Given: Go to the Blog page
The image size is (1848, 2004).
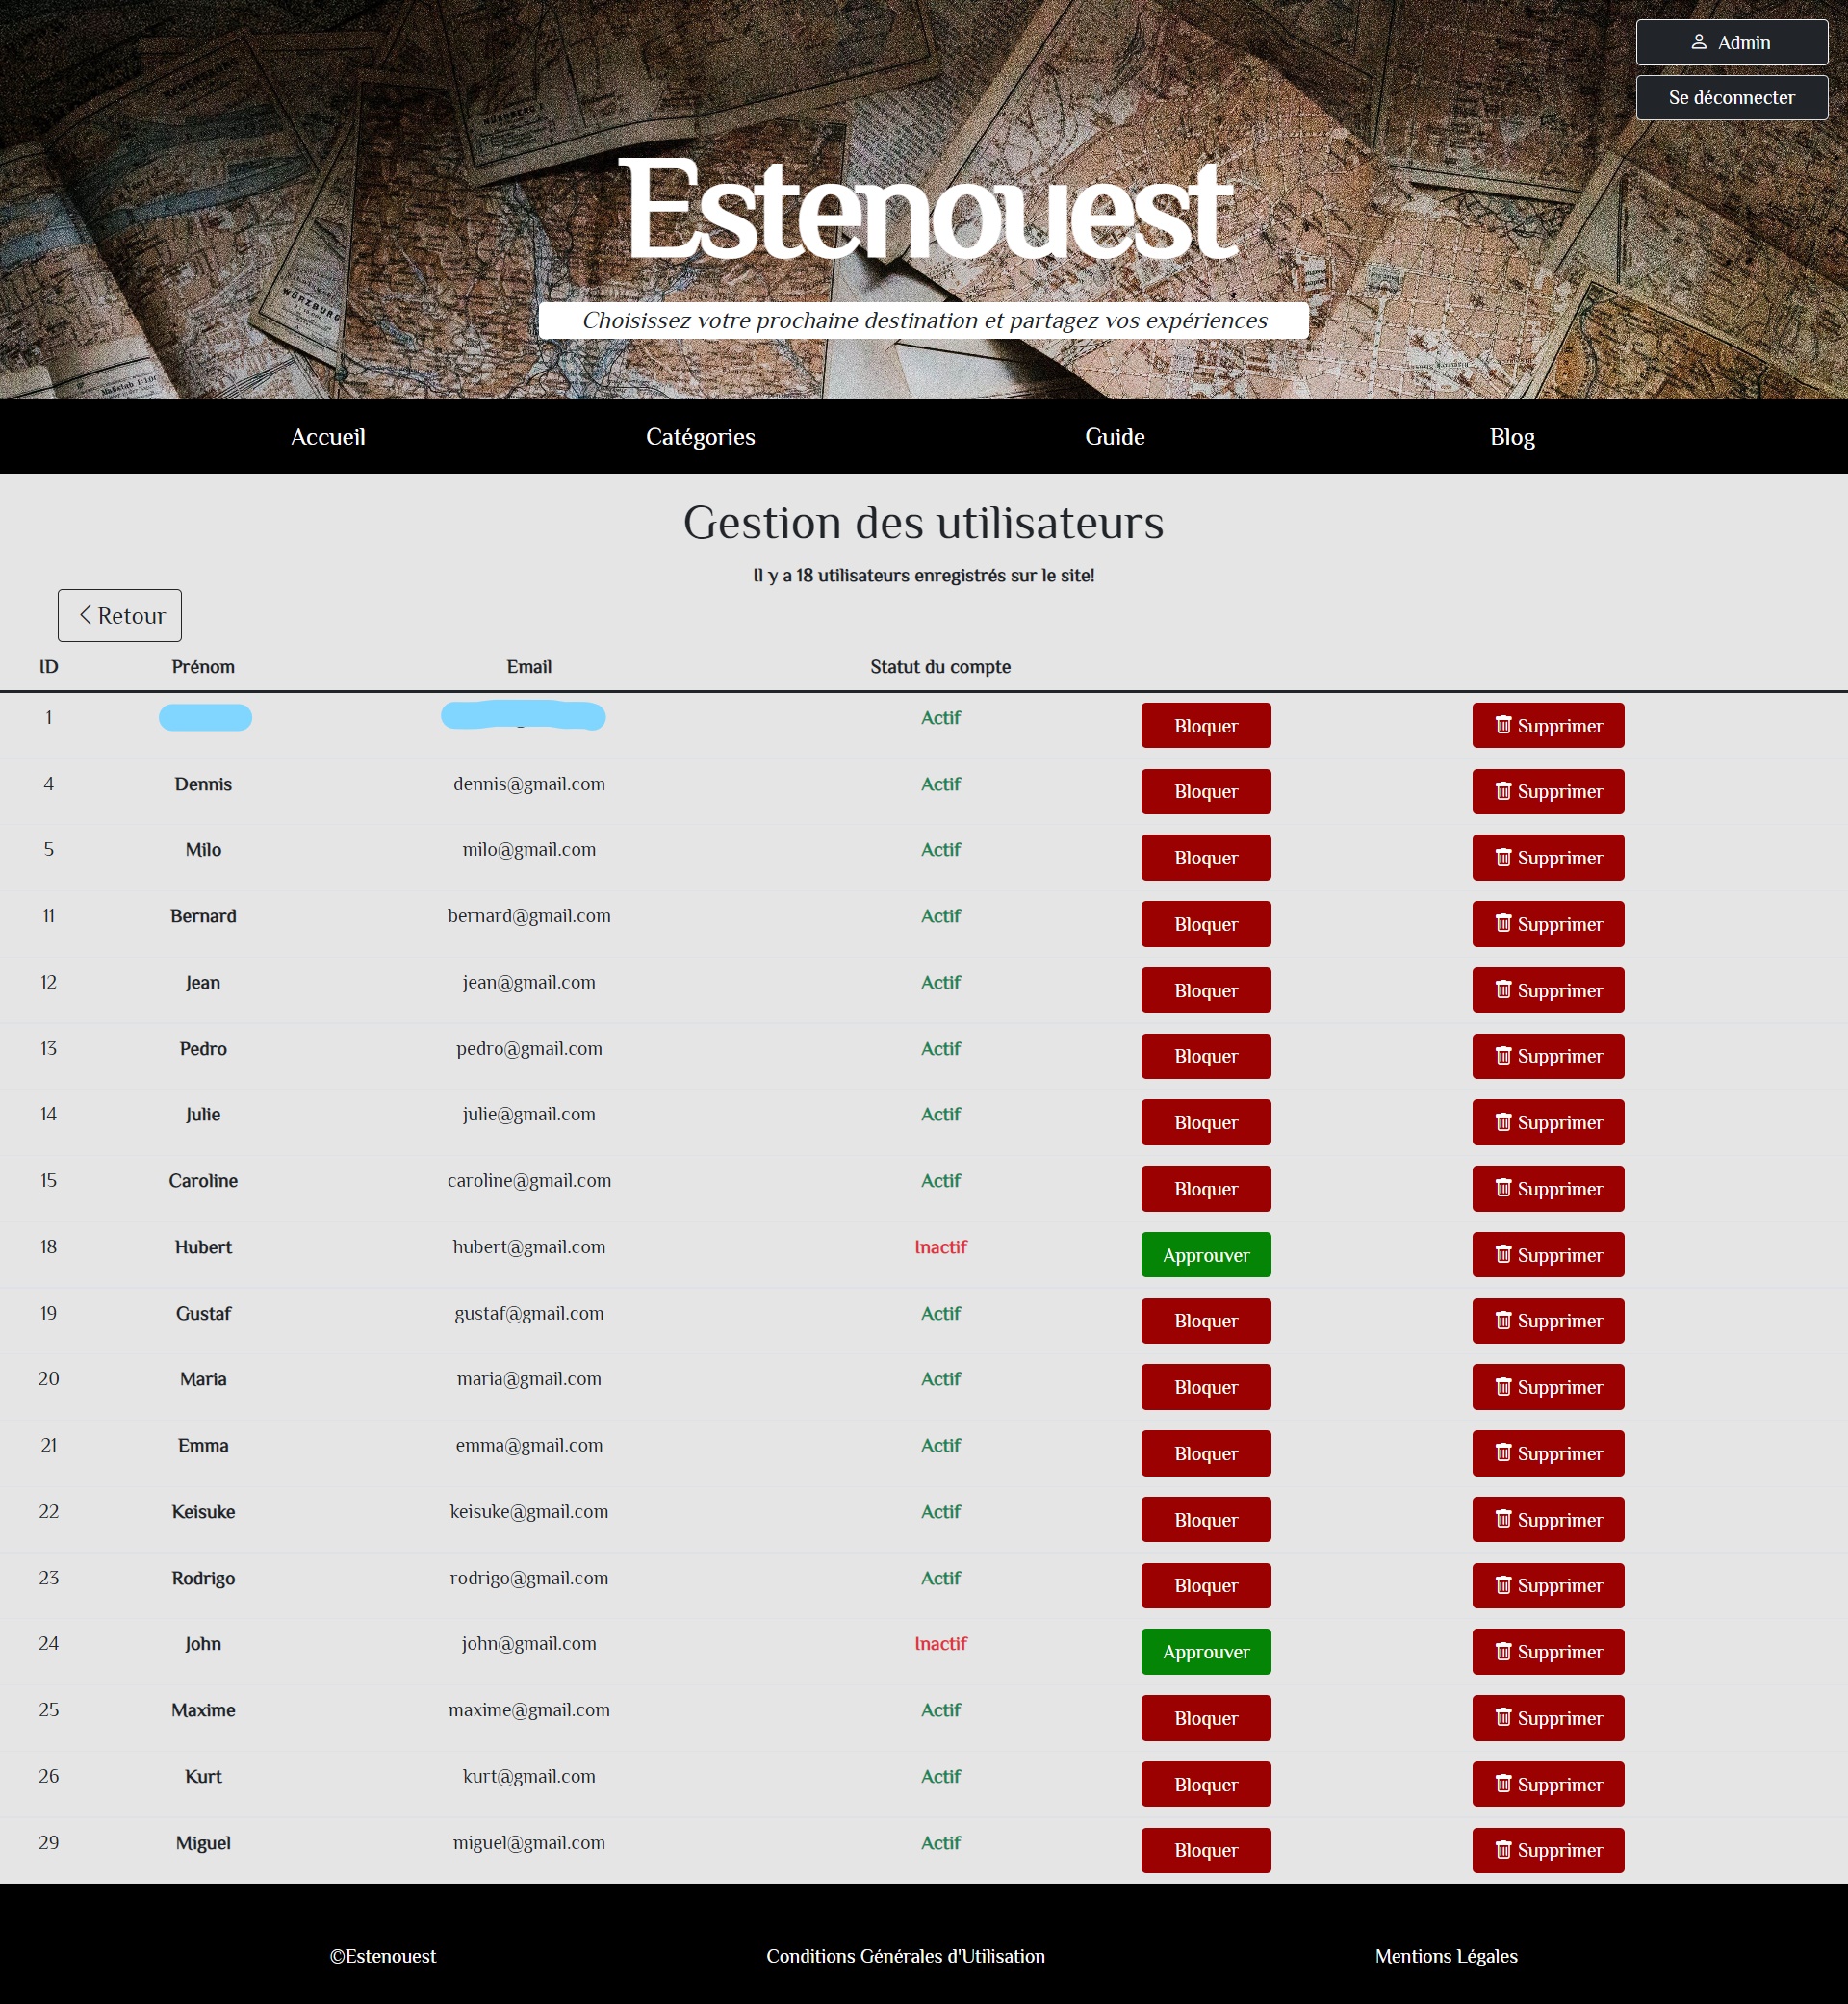Looking at the screenshot, I should [1511, 437].
